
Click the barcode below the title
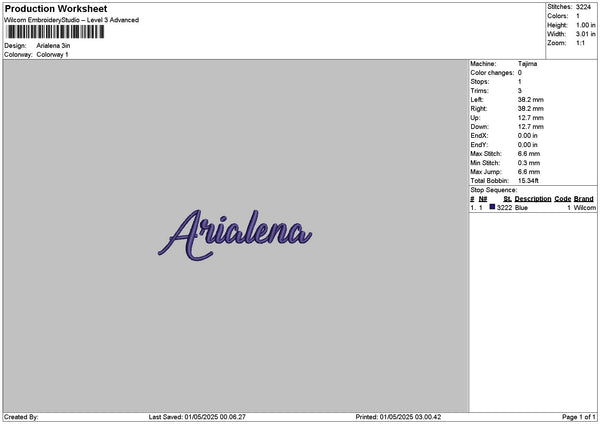pos(55,32)
